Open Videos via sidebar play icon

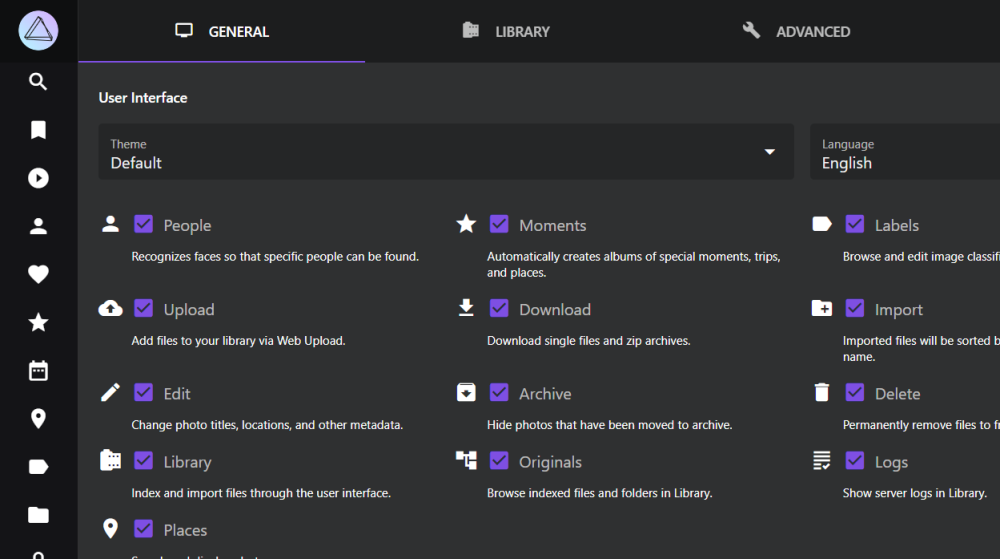[38, 178]
